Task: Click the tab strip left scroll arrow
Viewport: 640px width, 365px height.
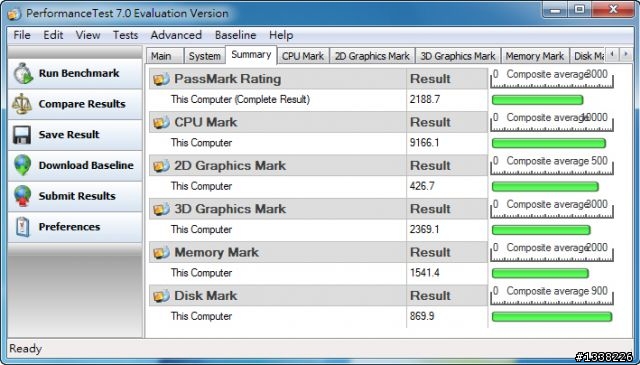Action: point(612,54)
